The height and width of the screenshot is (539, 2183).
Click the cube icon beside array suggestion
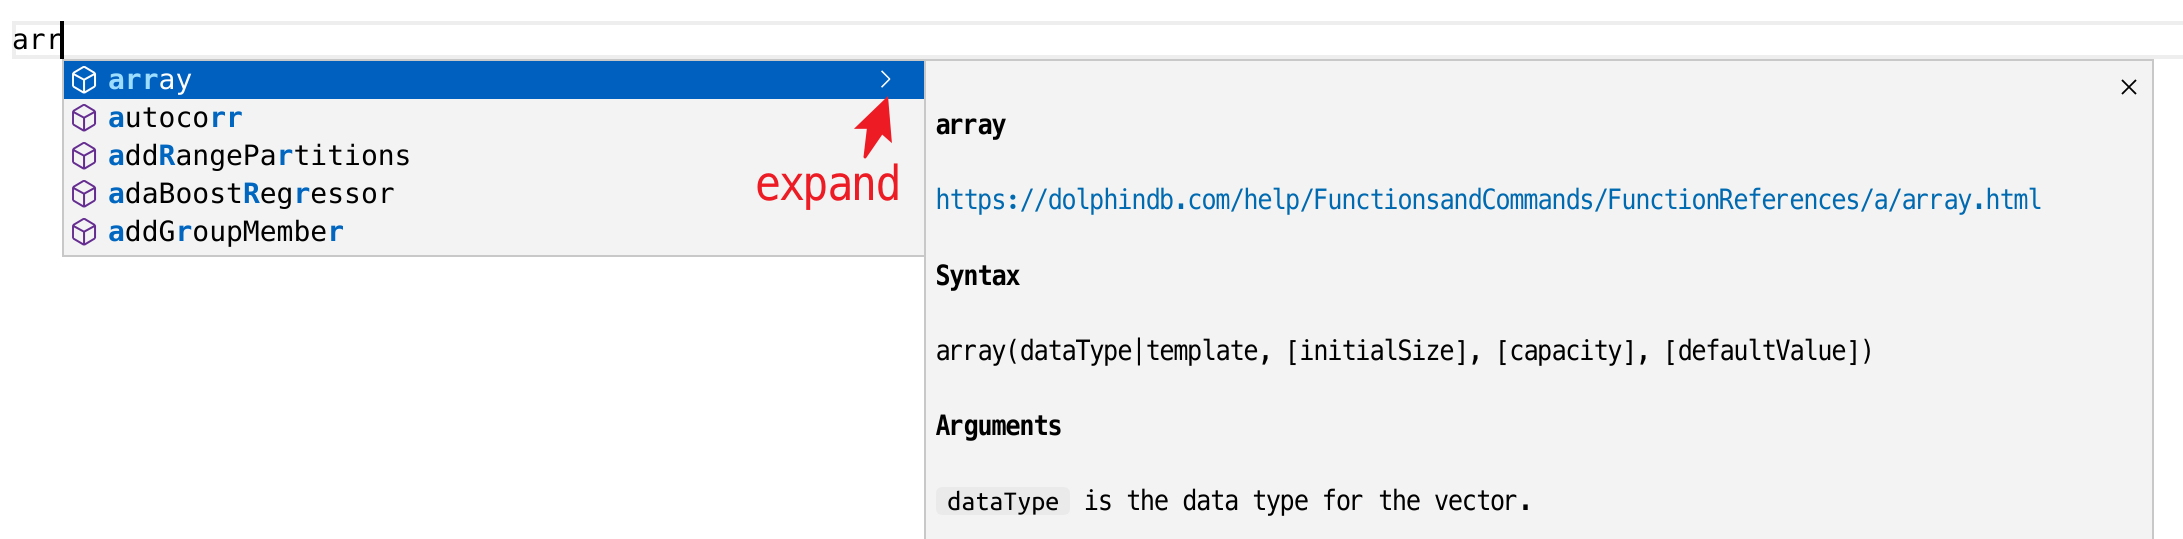coord(84,80)
